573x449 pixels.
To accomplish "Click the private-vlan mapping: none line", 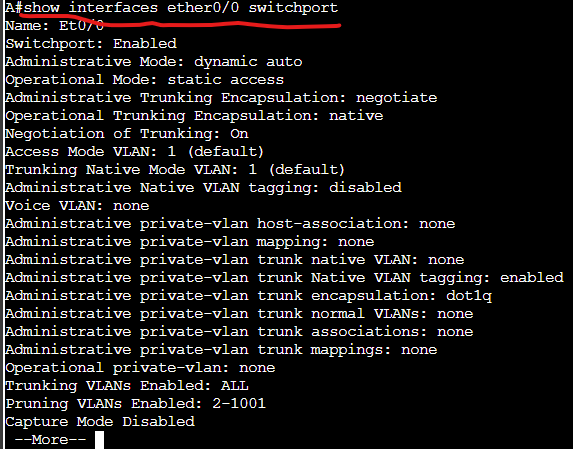I will [190, 242].
